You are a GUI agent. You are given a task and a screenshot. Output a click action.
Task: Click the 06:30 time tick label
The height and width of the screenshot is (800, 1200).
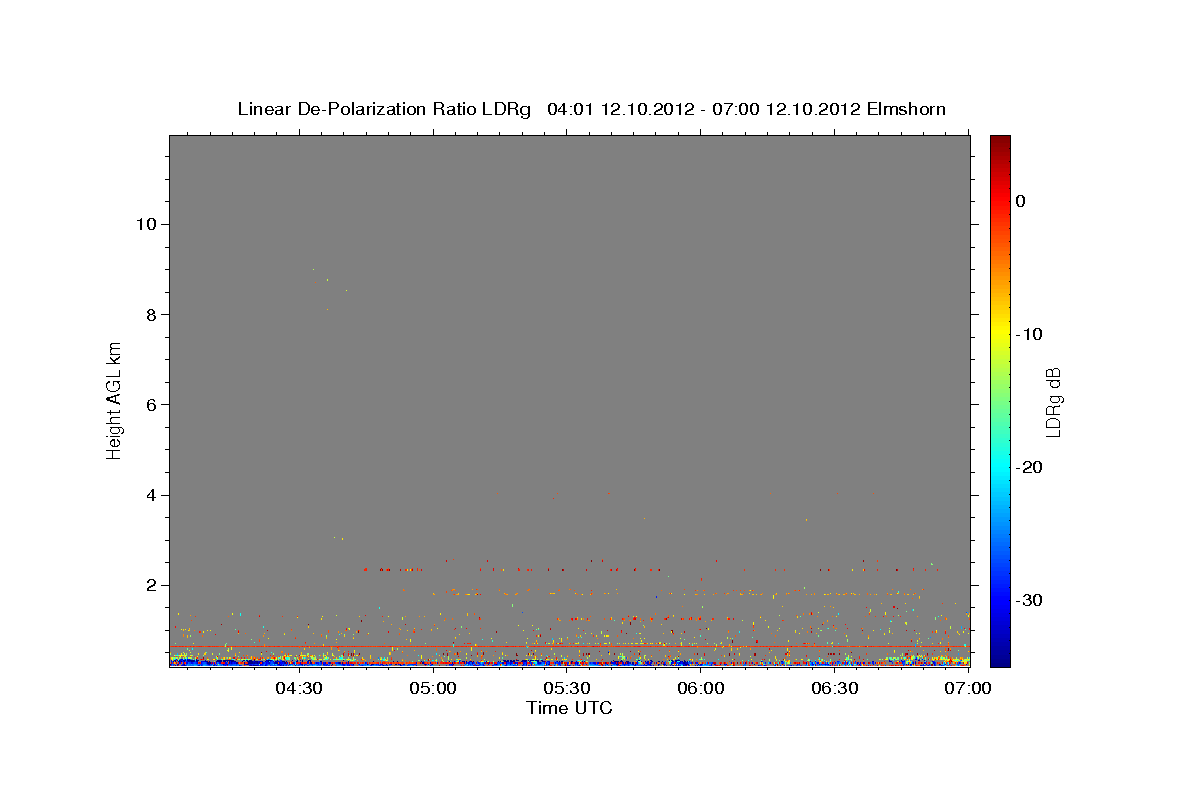point(835,688)
